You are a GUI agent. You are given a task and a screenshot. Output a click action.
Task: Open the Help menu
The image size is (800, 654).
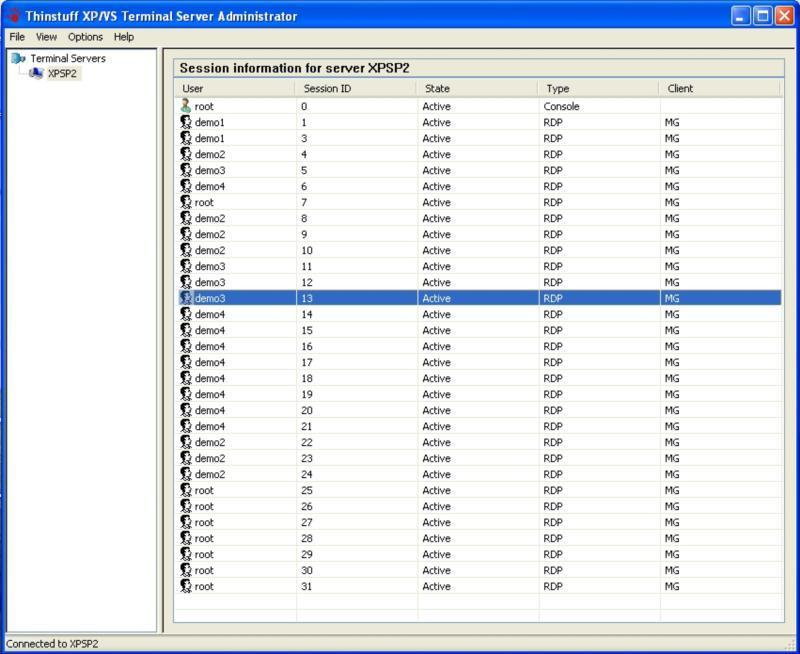coord(123,37)
